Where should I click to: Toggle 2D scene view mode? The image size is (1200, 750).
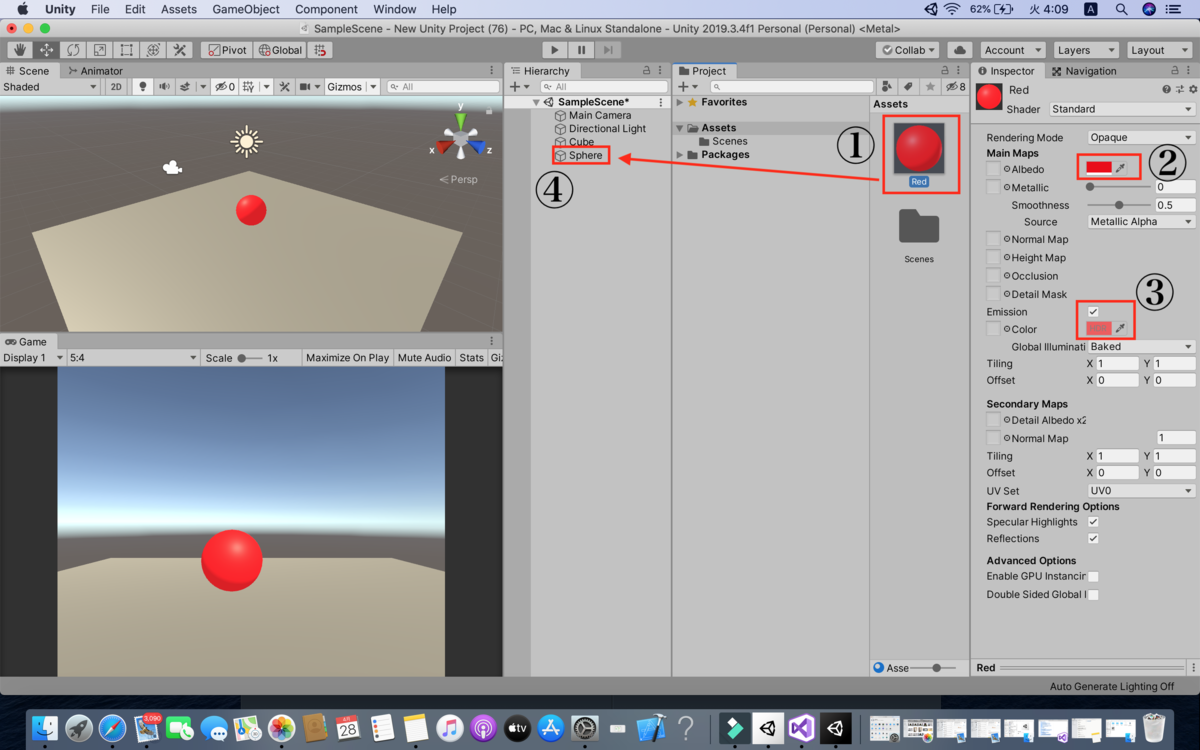[116, 87]
